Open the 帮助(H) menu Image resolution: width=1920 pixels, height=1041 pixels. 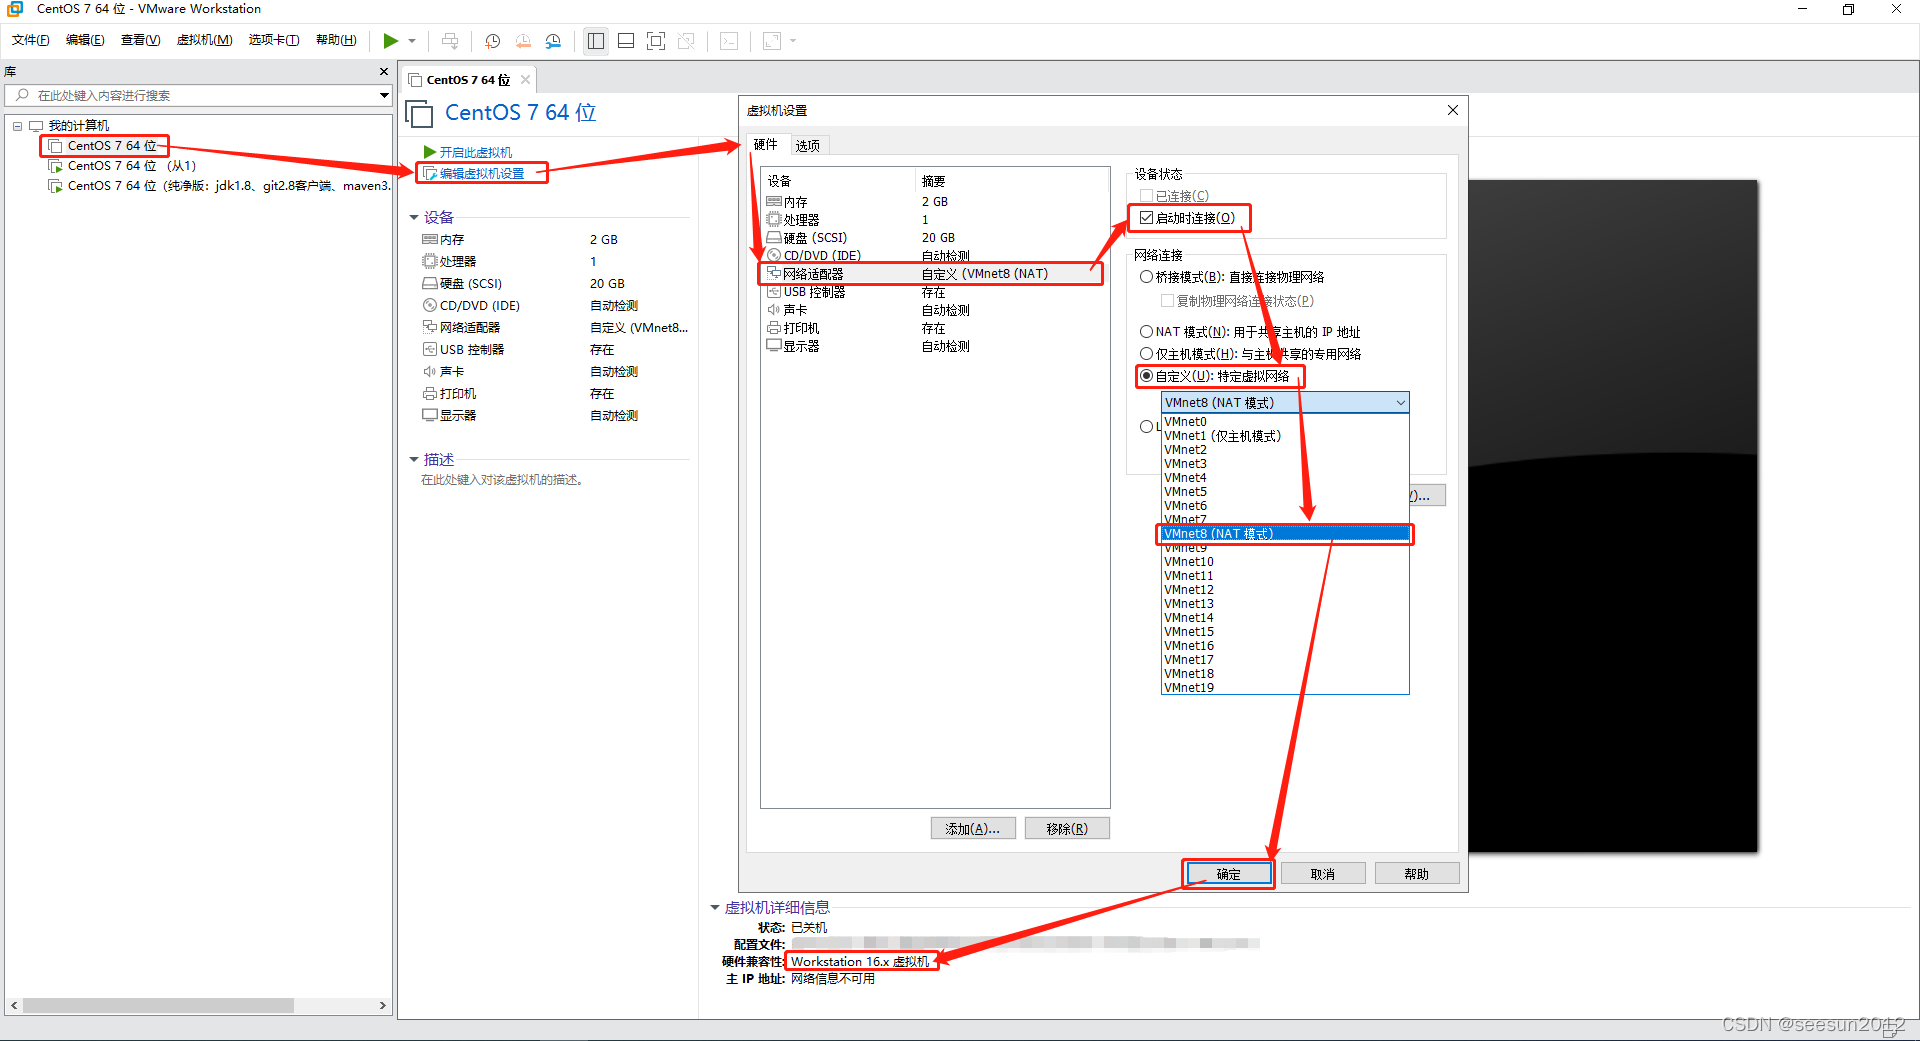(x=336, y=40)
